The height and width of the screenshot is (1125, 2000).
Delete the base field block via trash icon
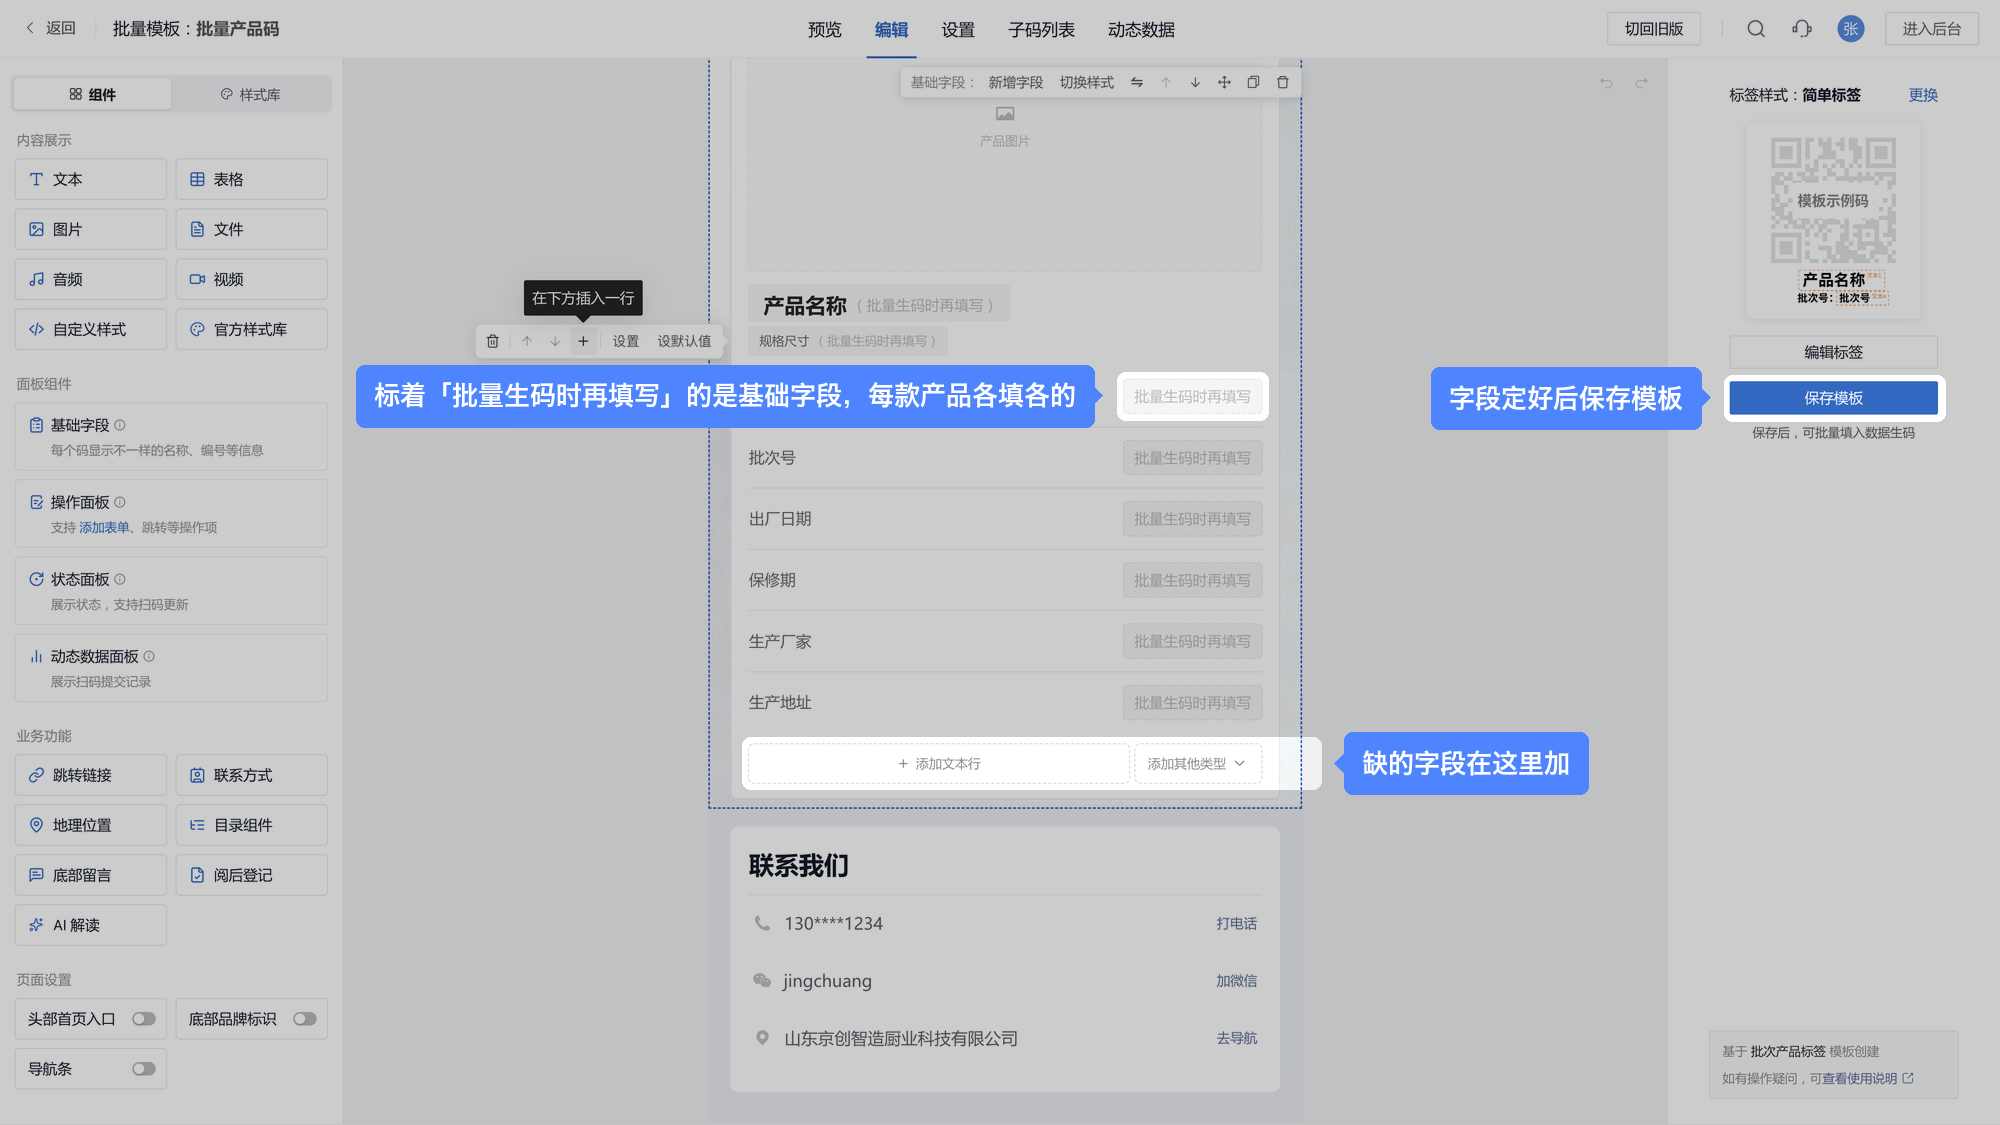click(x=1283, y=83)
